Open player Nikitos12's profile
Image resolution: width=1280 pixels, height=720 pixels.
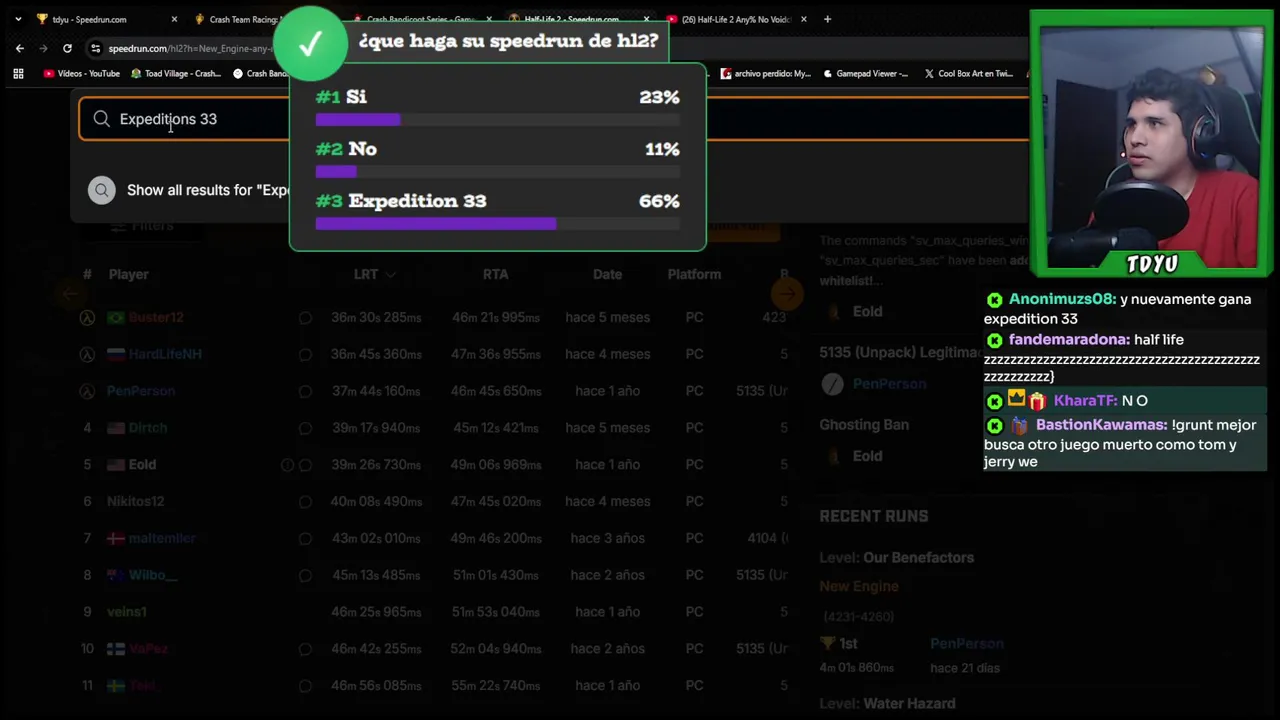(x=135, y=501)
